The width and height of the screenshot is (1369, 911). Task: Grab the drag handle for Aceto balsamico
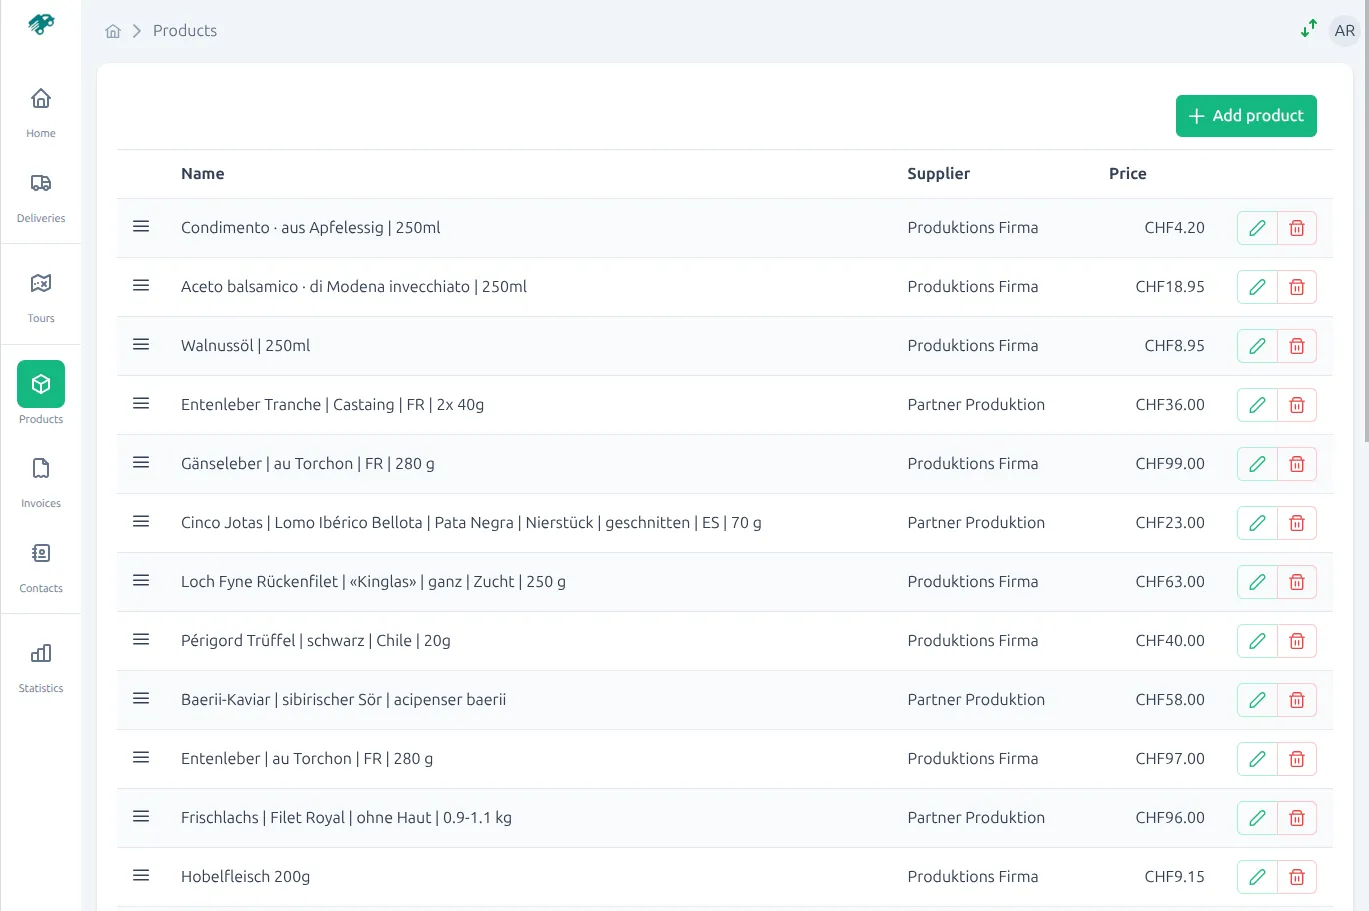141,286
